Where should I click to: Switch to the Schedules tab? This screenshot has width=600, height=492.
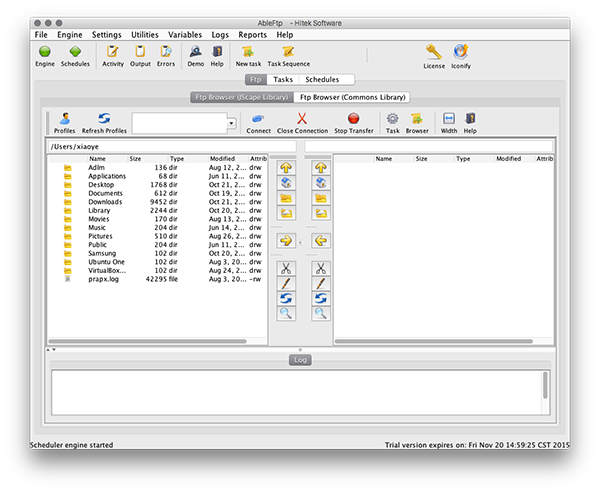click(x=322, y=80)
